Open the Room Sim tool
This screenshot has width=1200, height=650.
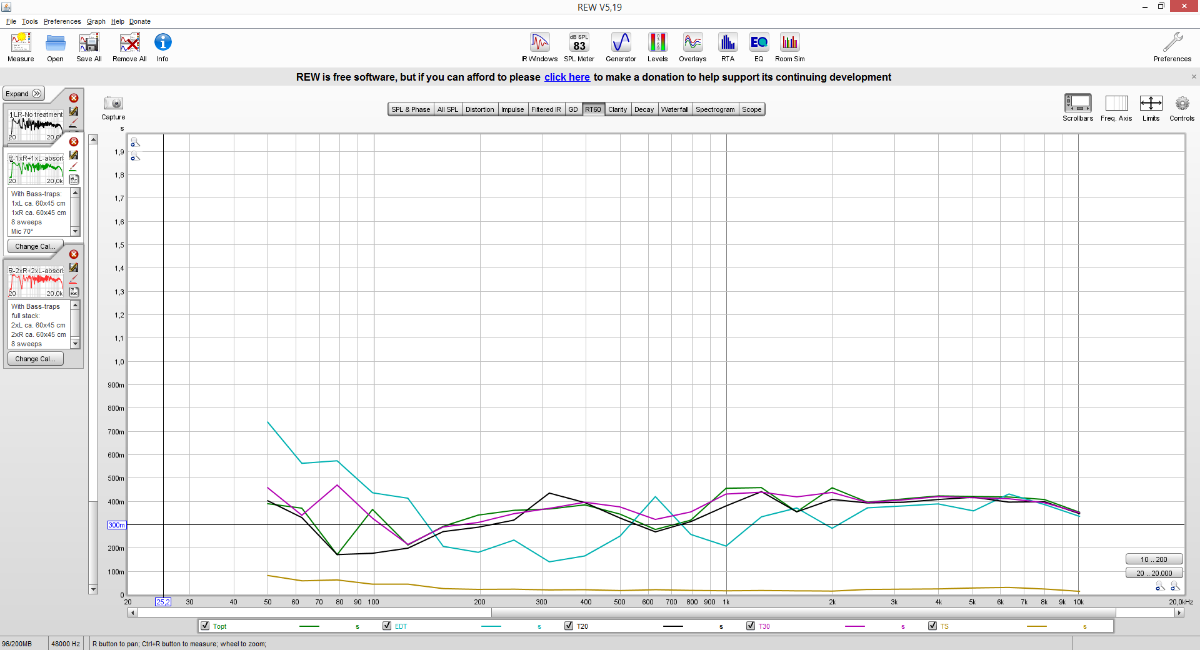pos(790,45)
